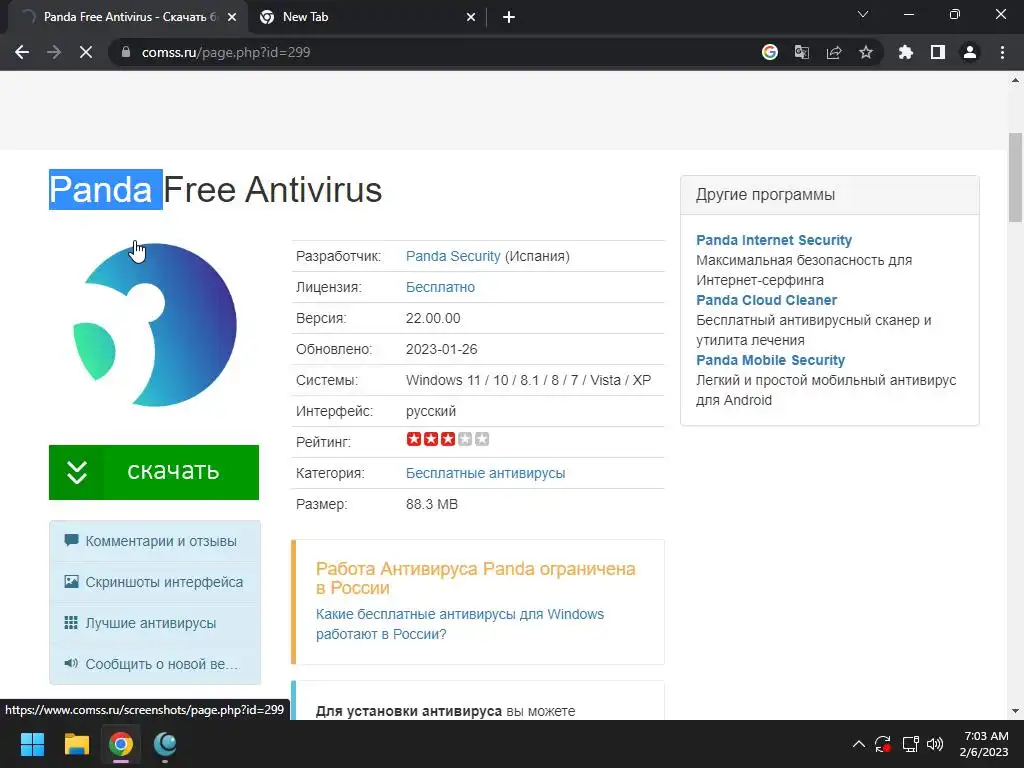Open network settings tray icon
The width and height of the screenshot is (1024, 768).
click(910, 744)
